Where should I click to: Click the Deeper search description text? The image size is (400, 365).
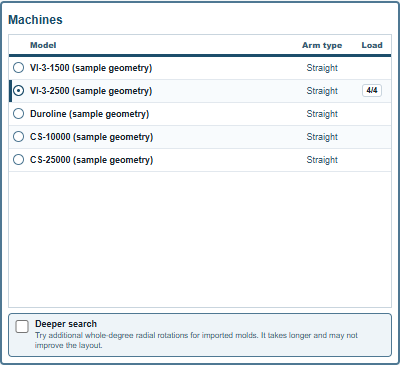(196, 340)
